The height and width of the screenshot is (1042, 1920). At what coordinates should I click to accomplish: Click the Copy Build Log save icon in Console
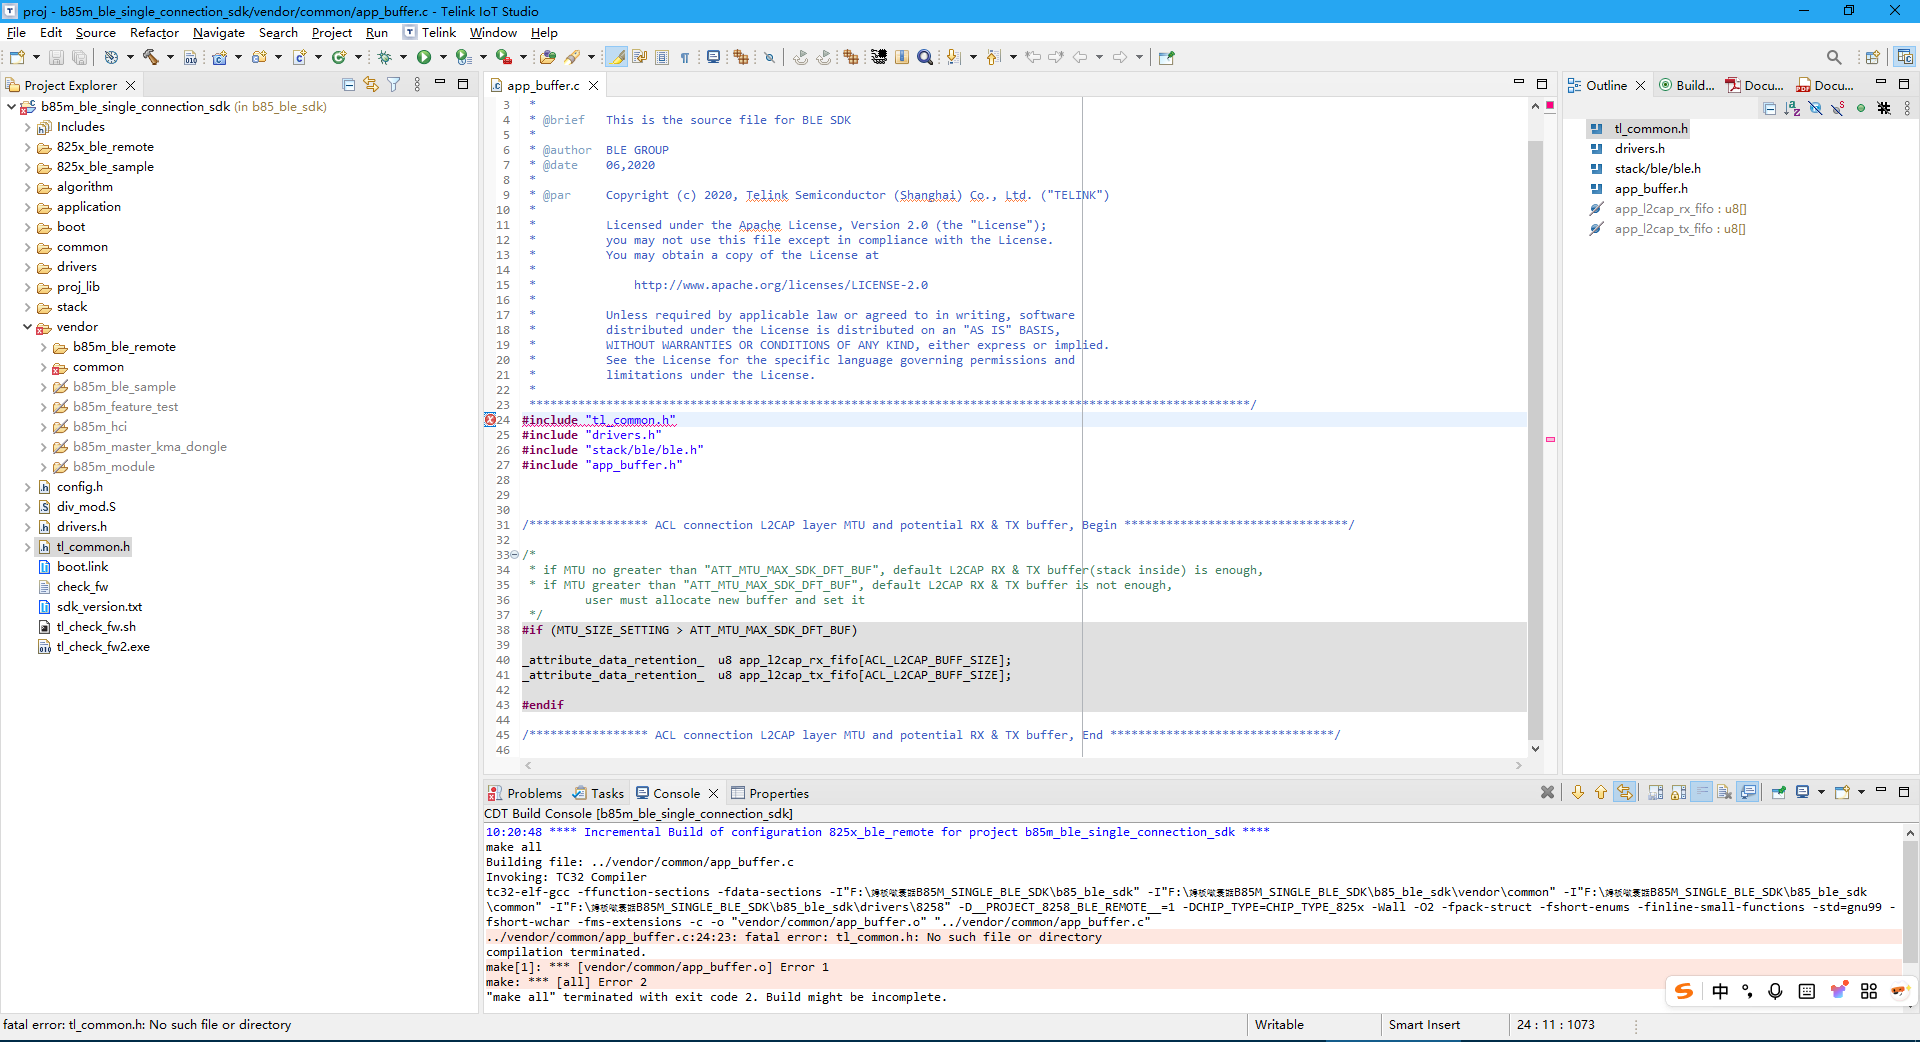pyautogui.click(x=1656, y=792)
